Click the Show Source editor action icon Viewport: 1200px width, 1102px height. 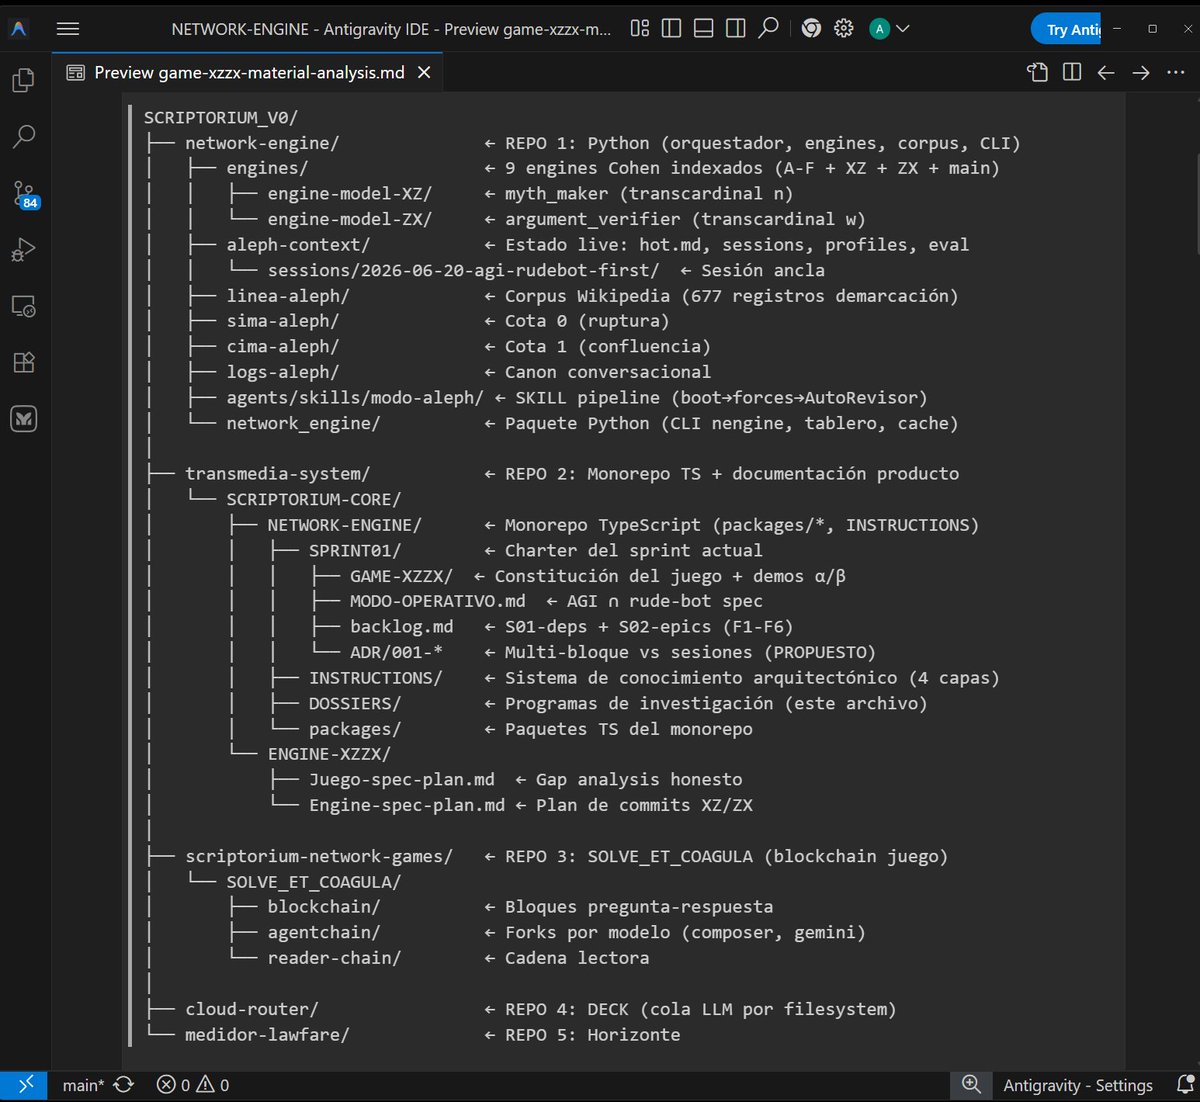(x=1038, y=72)
